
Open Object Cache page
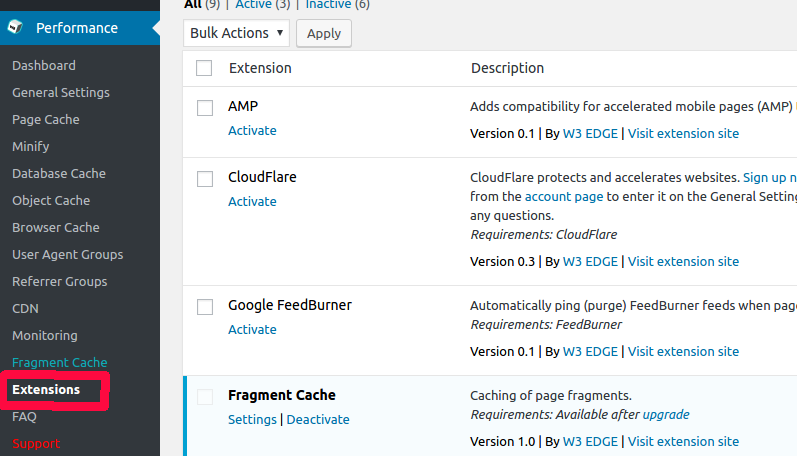tap(51, 200)
